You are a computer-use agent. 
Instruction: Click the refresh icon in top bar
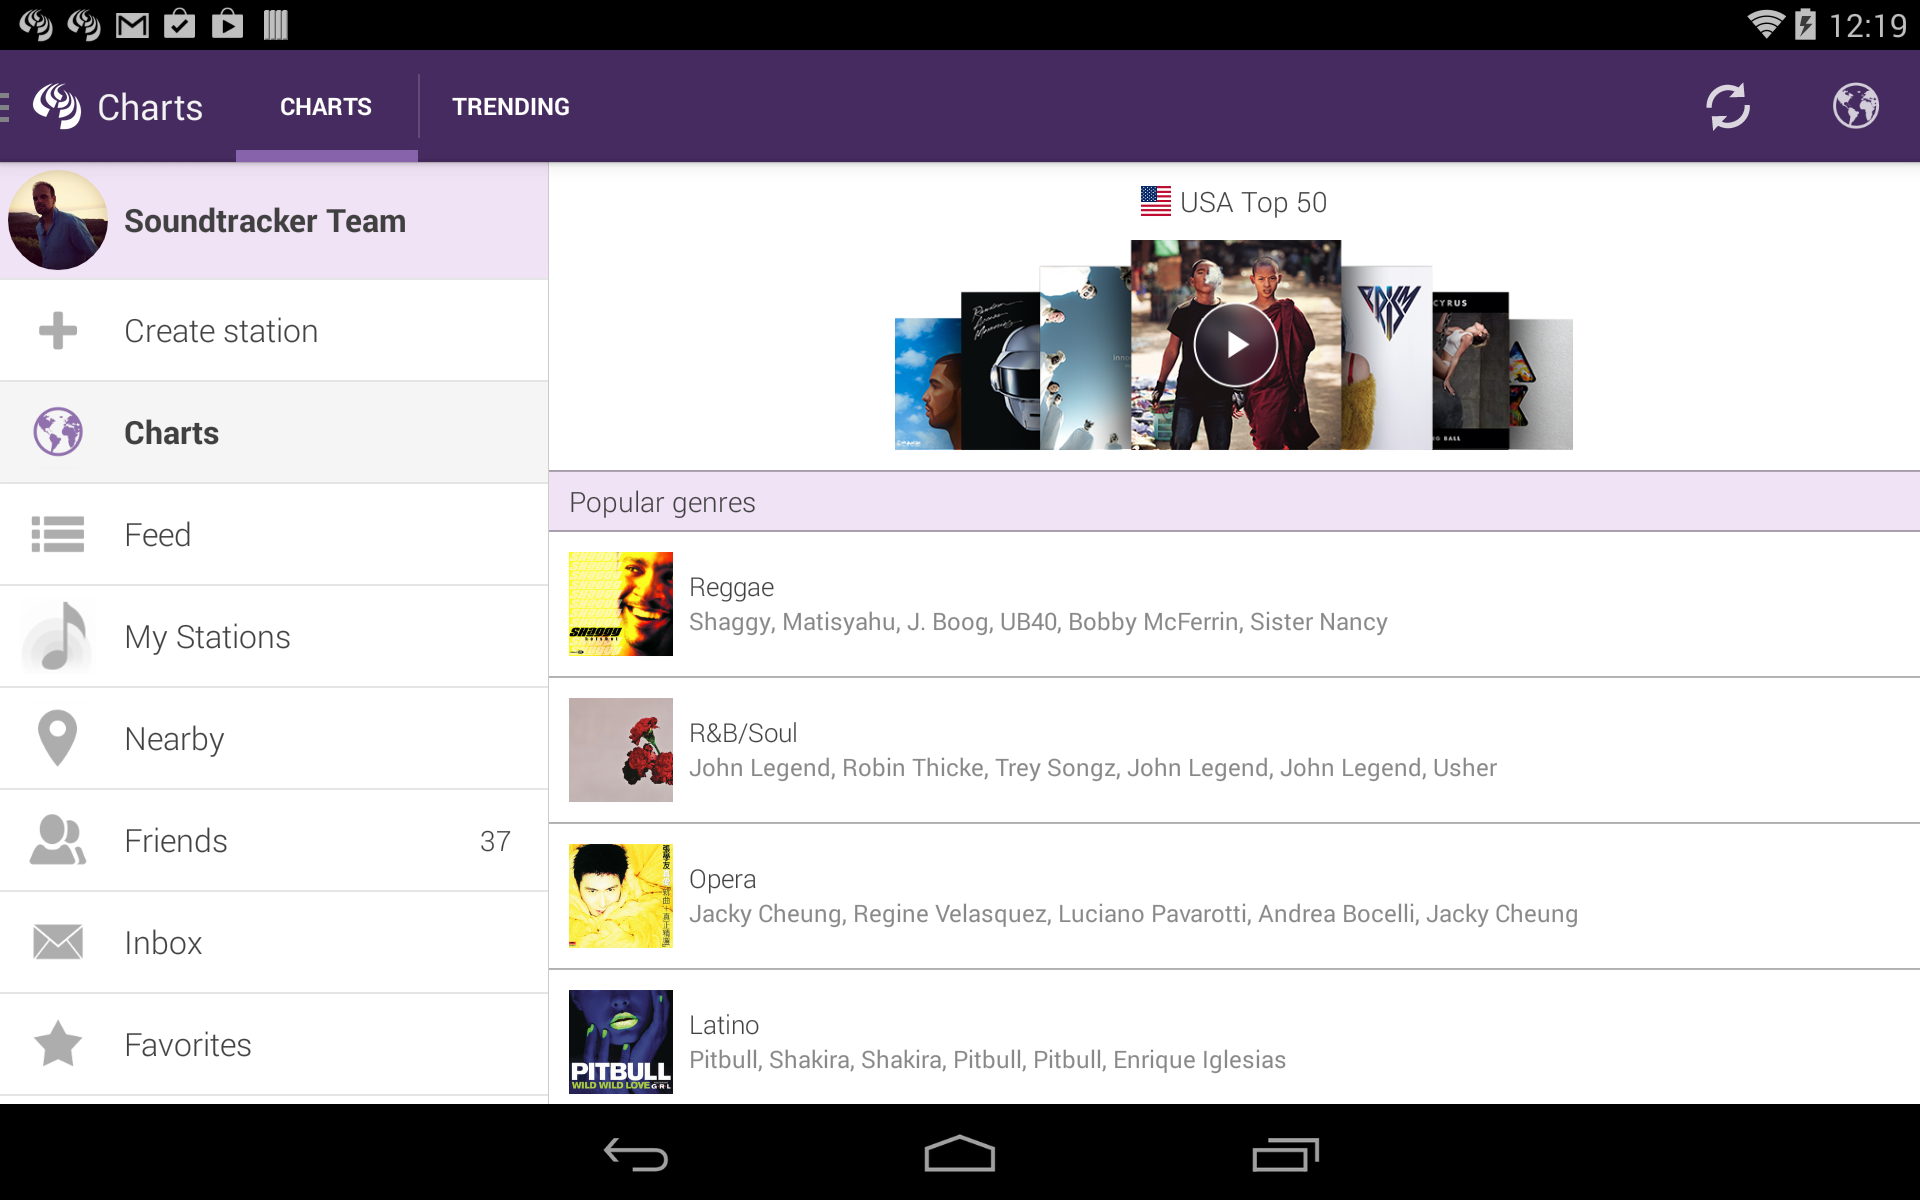click(1727, 106)
